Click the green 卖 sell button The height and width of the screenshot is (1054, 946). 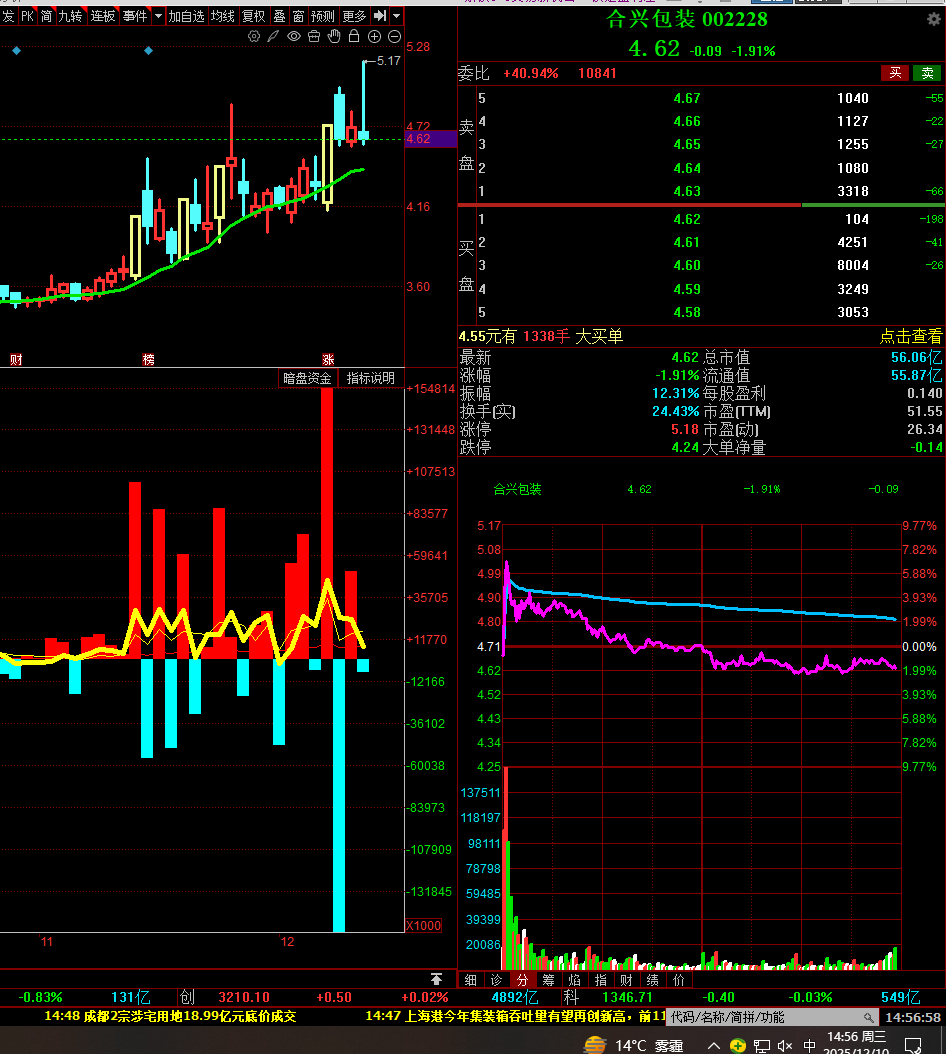click(927, 73)
